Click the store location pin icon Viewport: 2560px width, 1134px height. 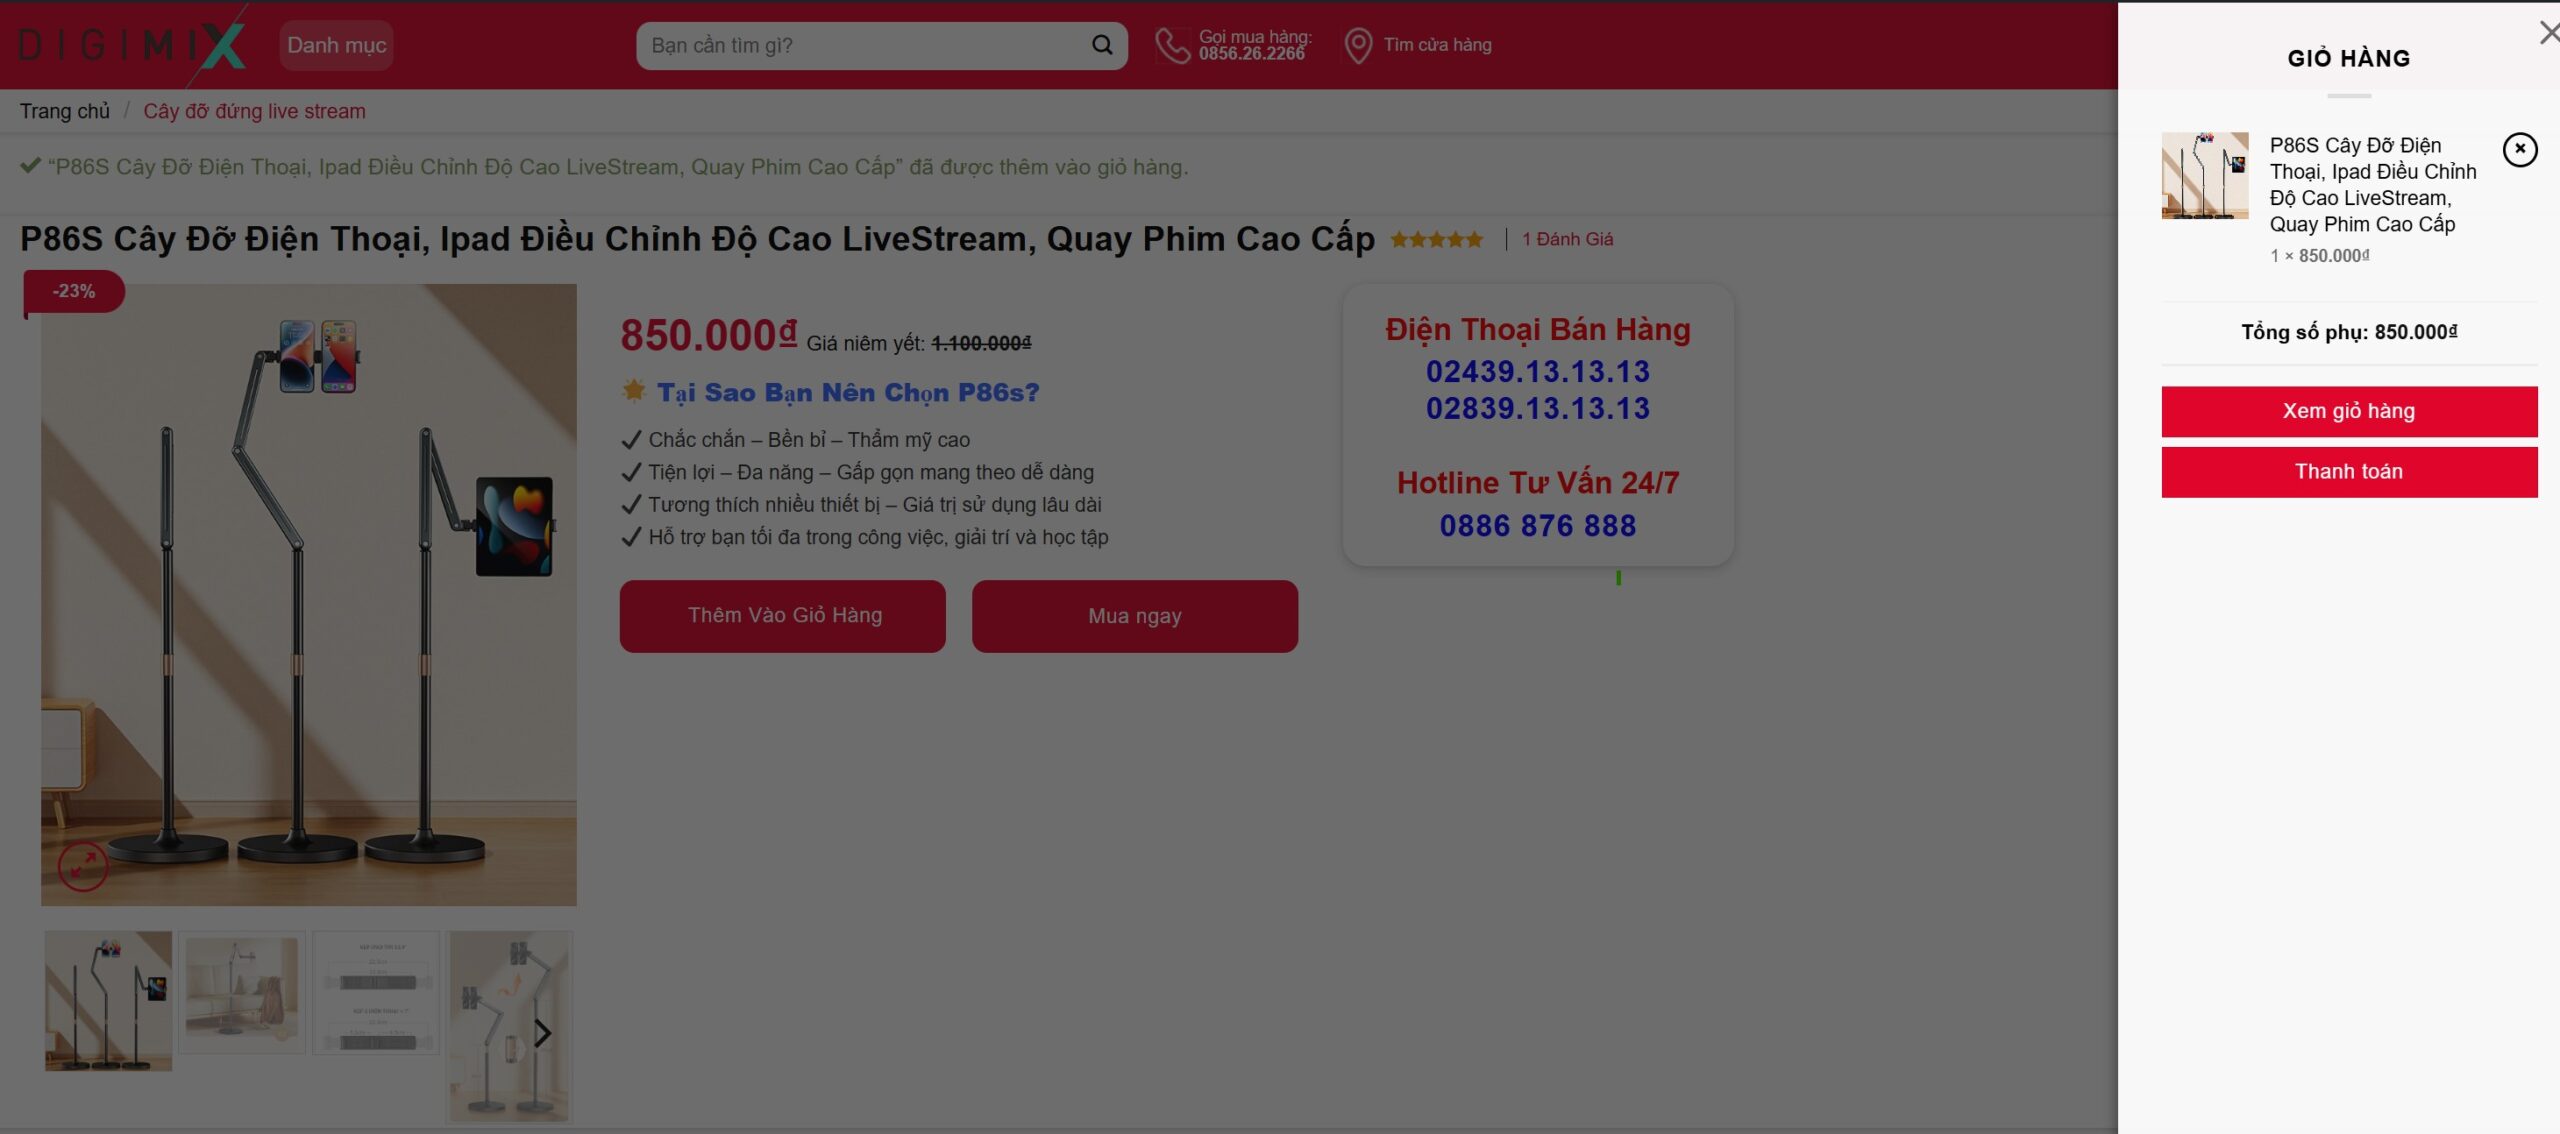point(1357,45)
